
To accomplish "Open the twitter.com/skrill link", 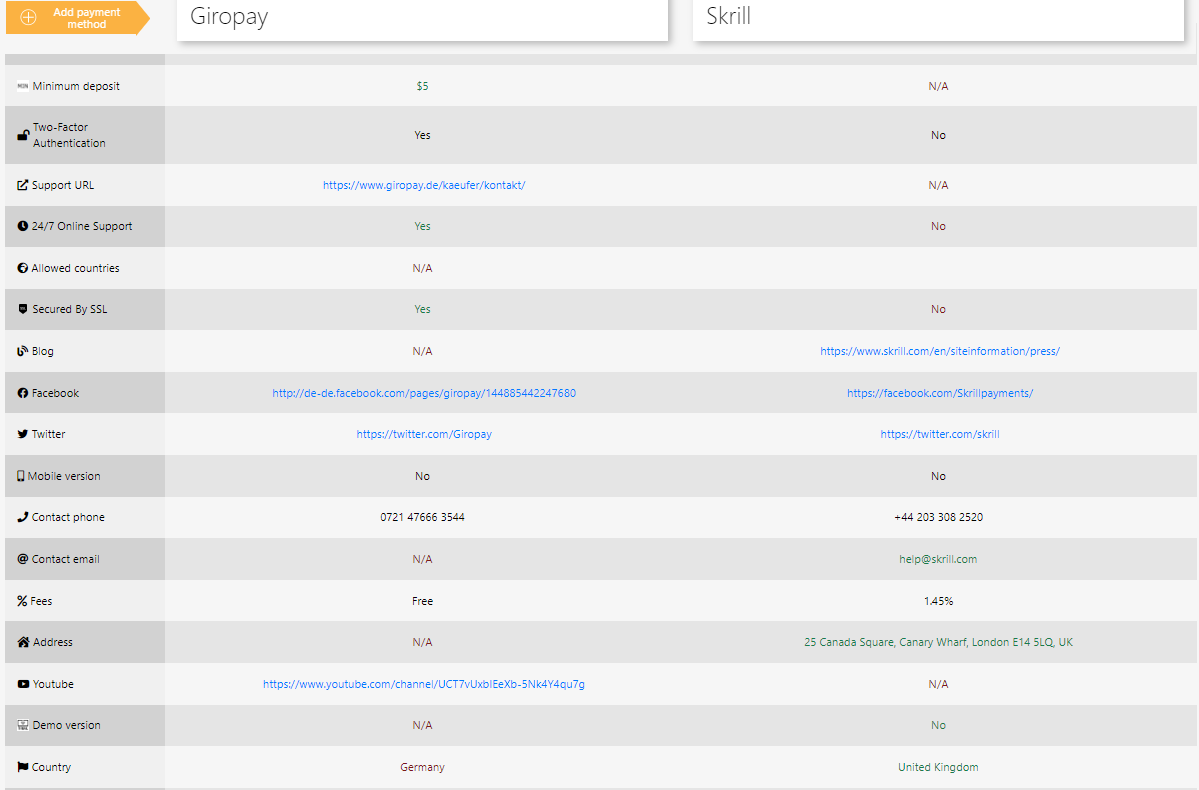I will [x=940, y=434].
